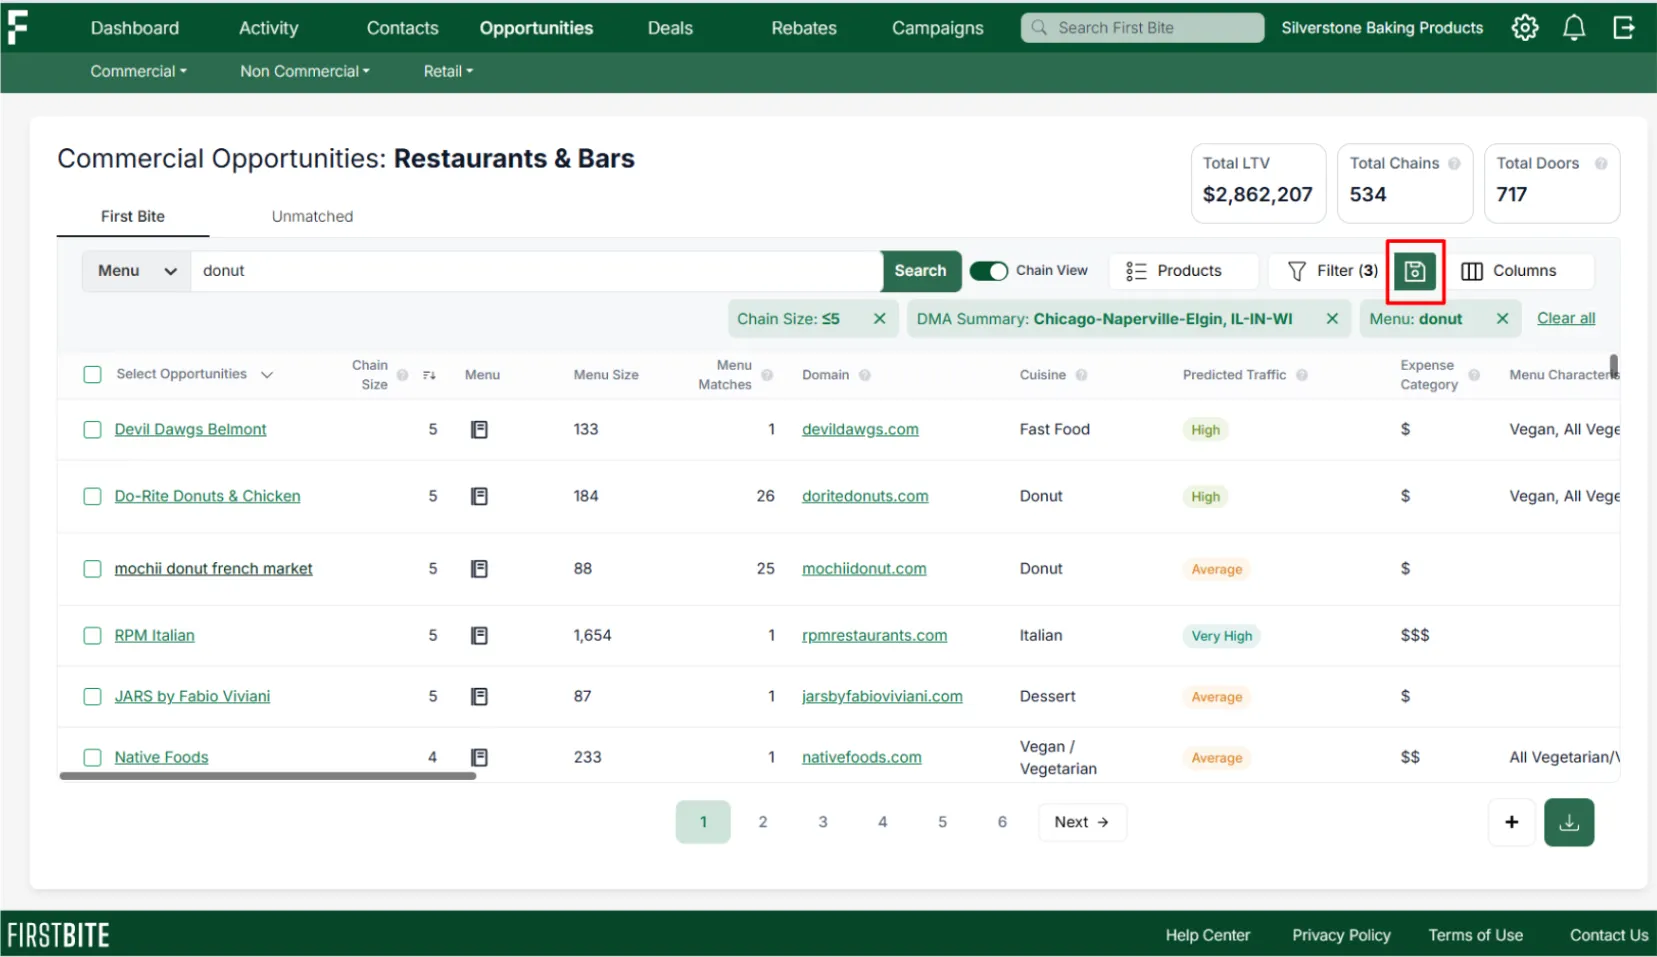Image resolution: width=1657 pixels, height=957 pixels.
Task: Open the Menu search type dropdown
Action: click(x=137, y=271)
